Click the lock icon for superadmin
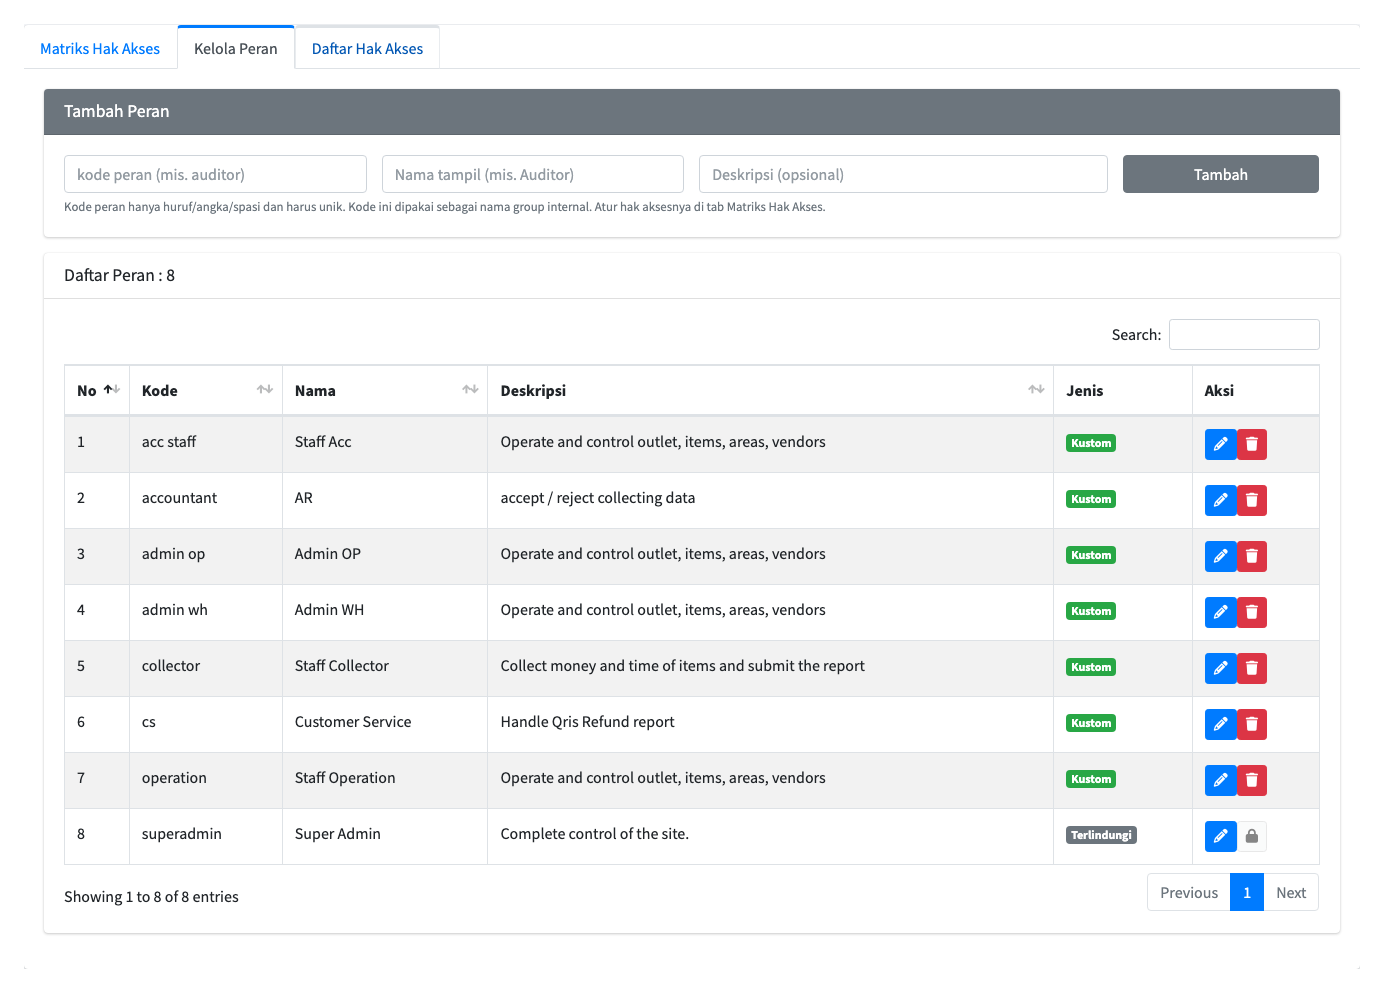The image size is (1384, 993). pos(1252,836)
